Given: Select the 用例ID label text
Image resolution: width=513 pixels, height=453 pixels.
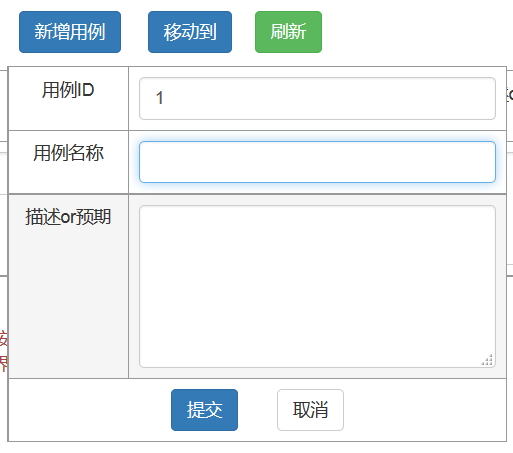Looking at the screenshot, I should [x=68, y=90].
